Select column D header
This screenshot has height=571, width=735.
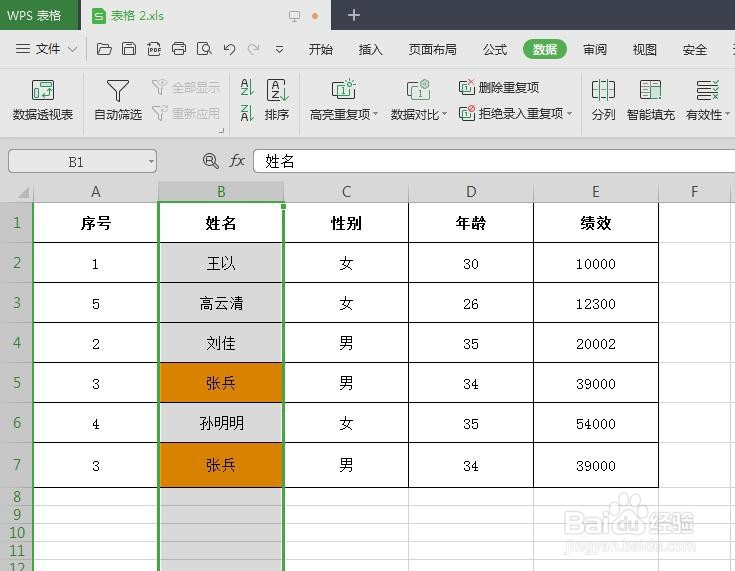point(471,192)
